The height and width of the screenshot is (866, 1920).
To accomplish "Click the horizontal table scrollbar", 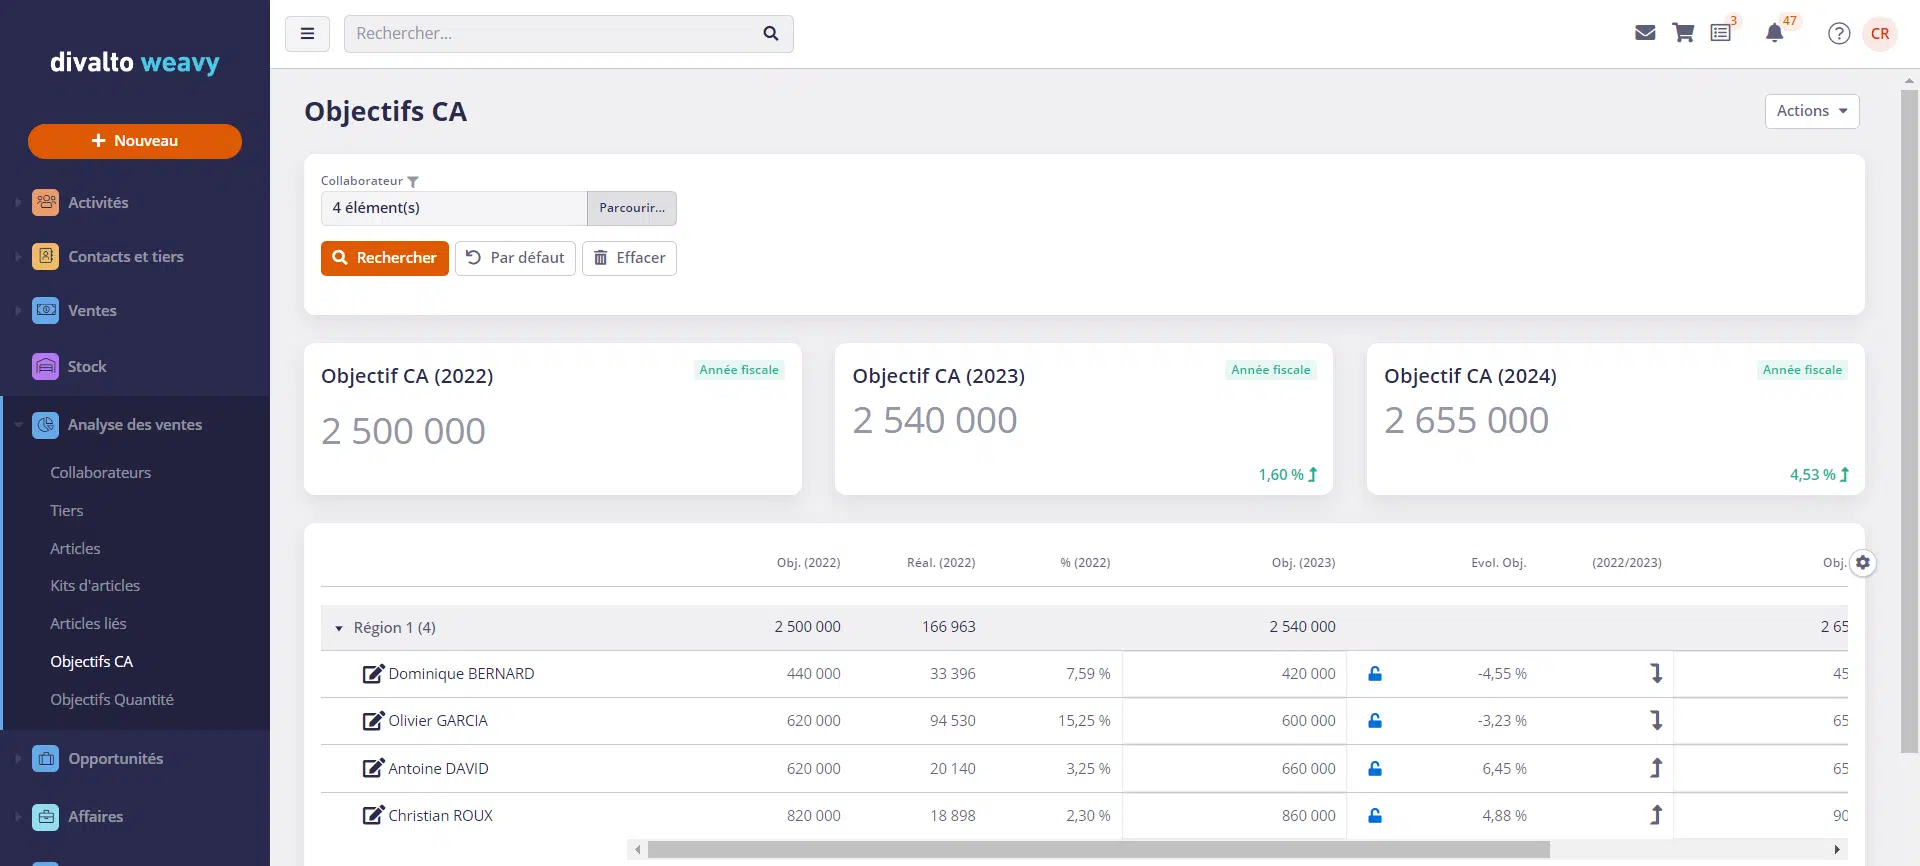I will [x=1098, y=850].
